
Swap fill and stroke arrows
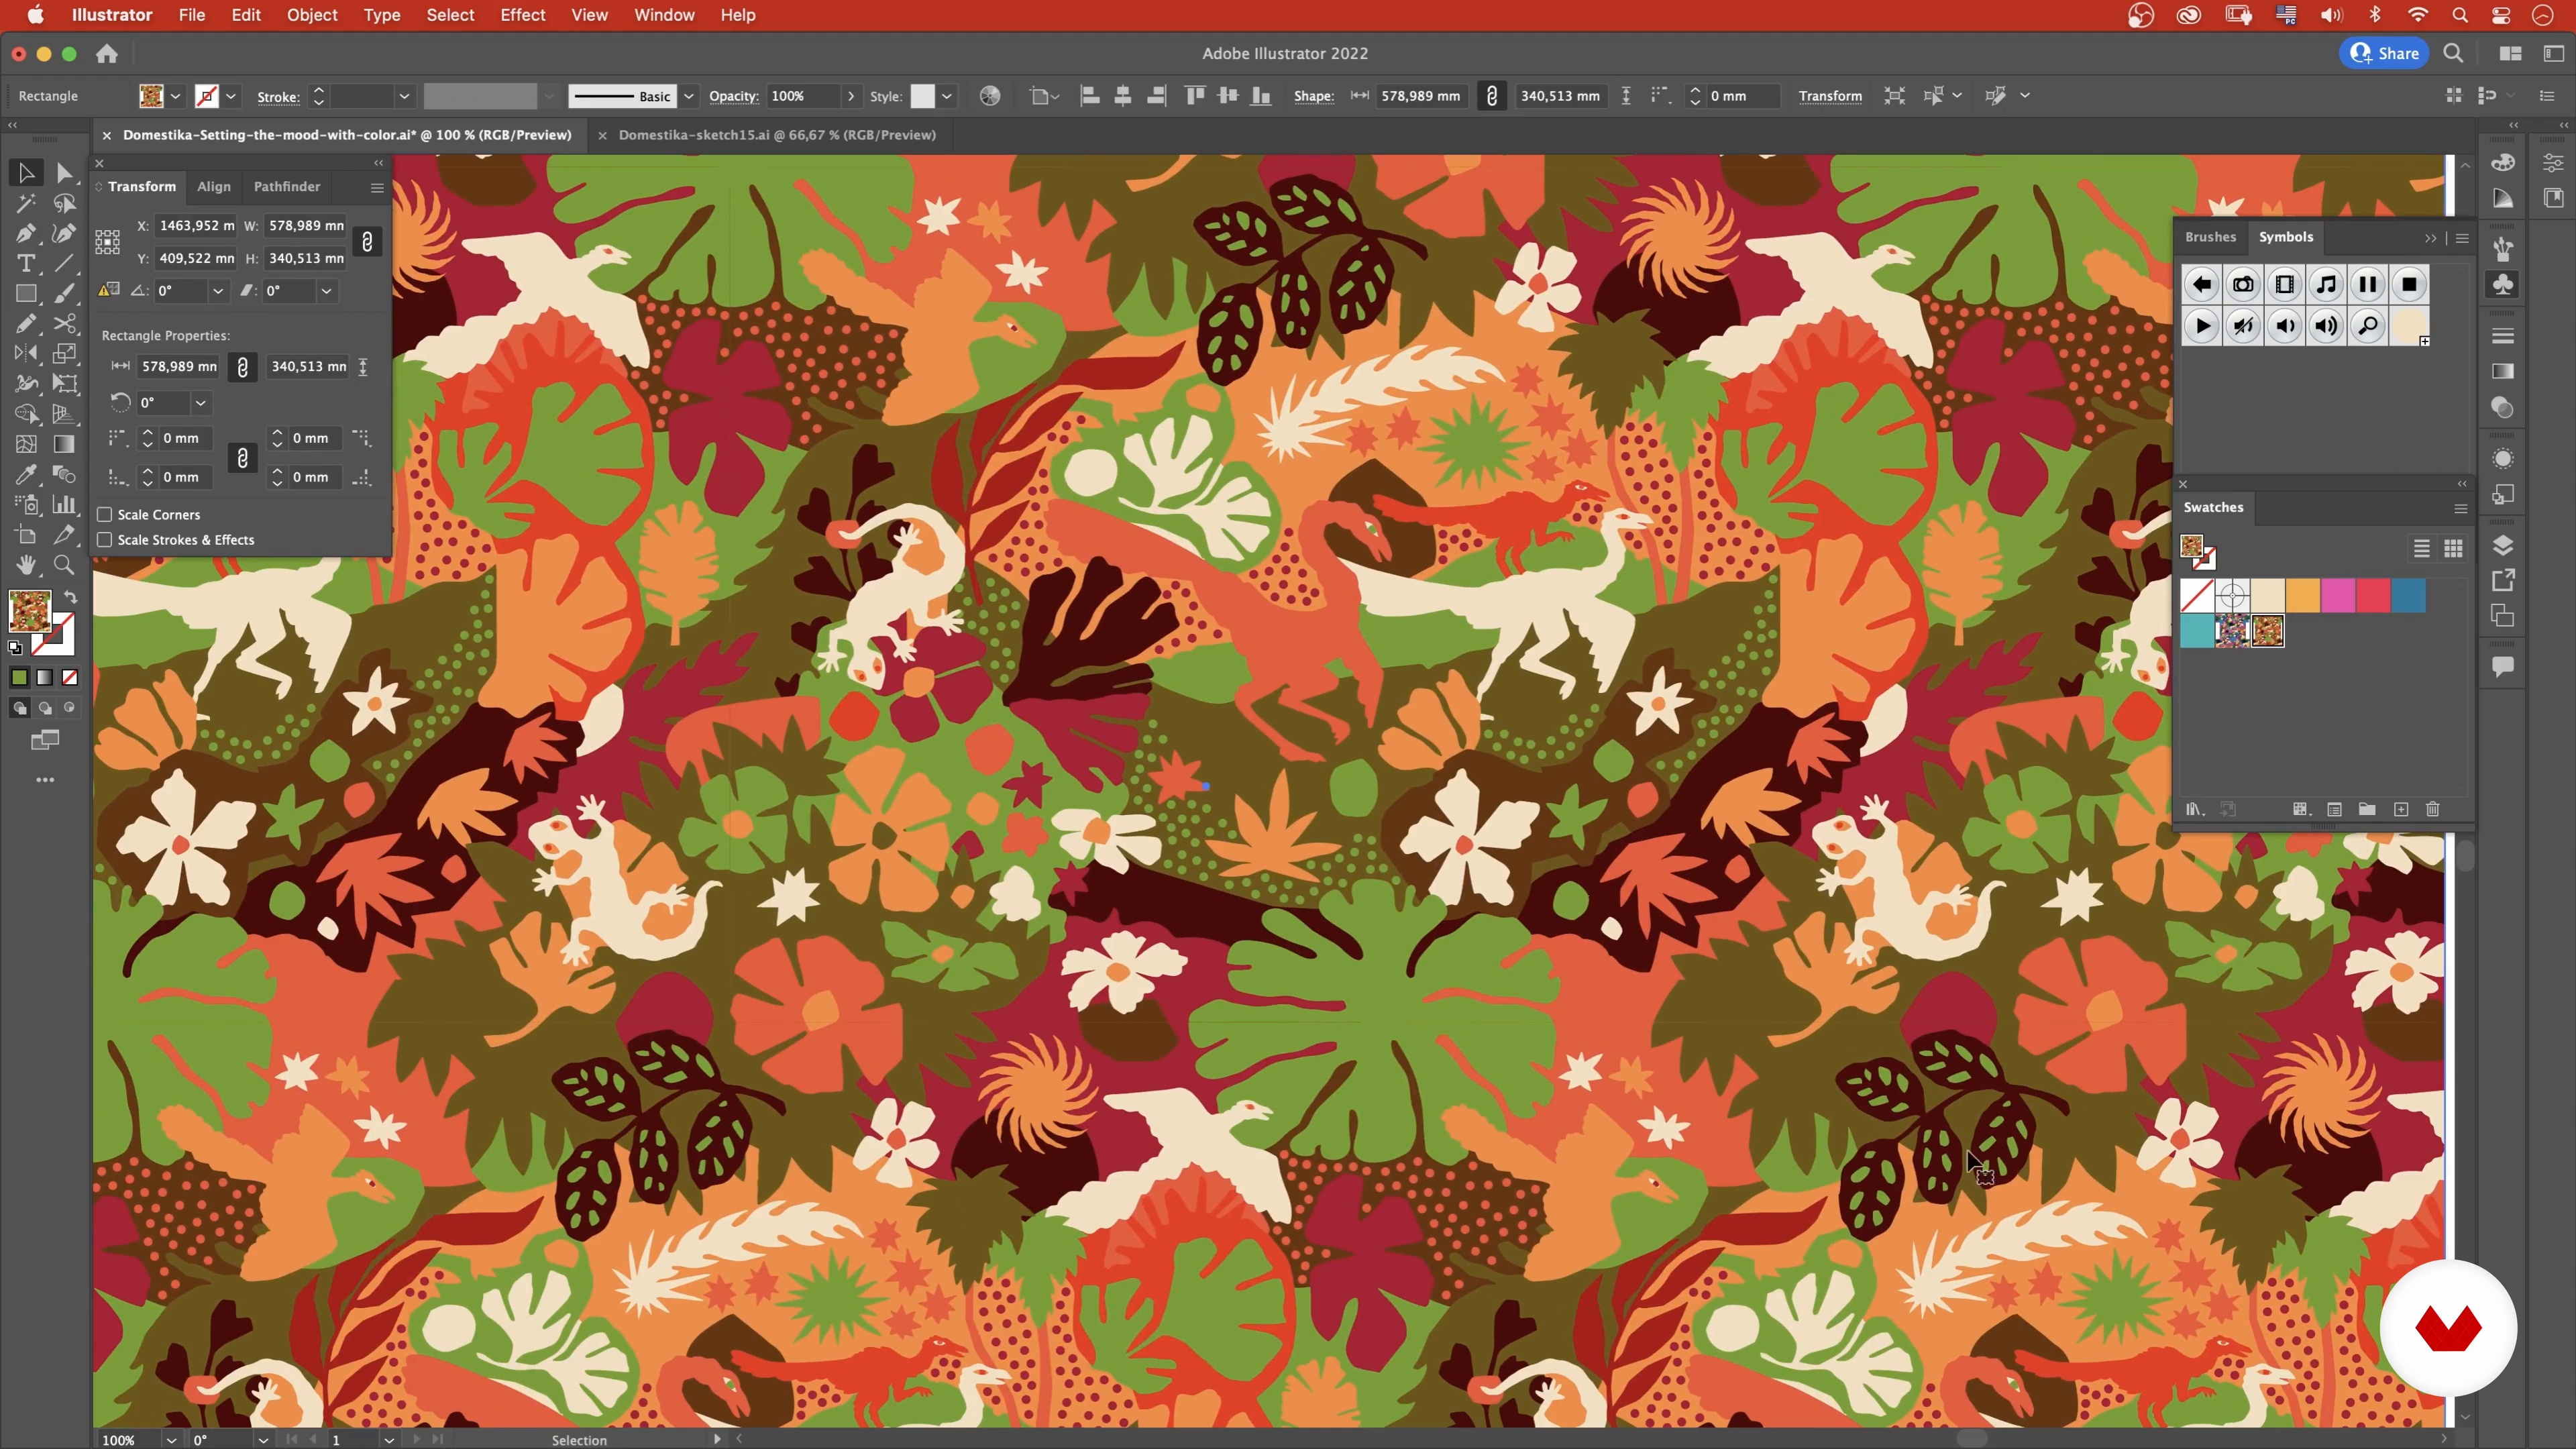(70, 597)
